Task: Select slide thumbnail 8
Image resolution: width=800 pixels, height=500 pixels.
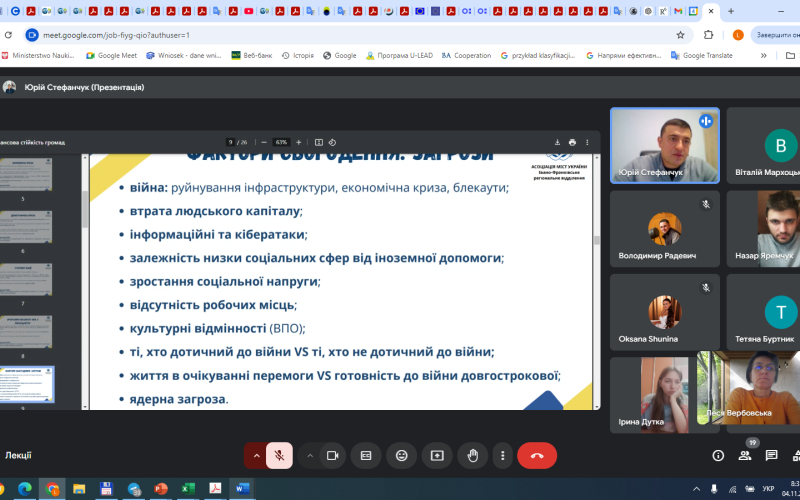Action: pos(25,332)
